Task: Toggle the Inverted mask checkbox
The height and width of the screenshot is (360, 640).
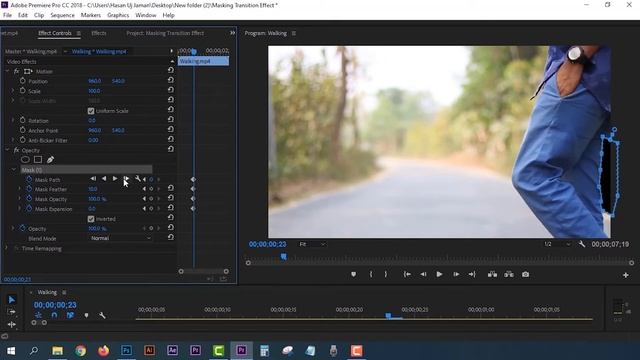Action: point(91,219)
